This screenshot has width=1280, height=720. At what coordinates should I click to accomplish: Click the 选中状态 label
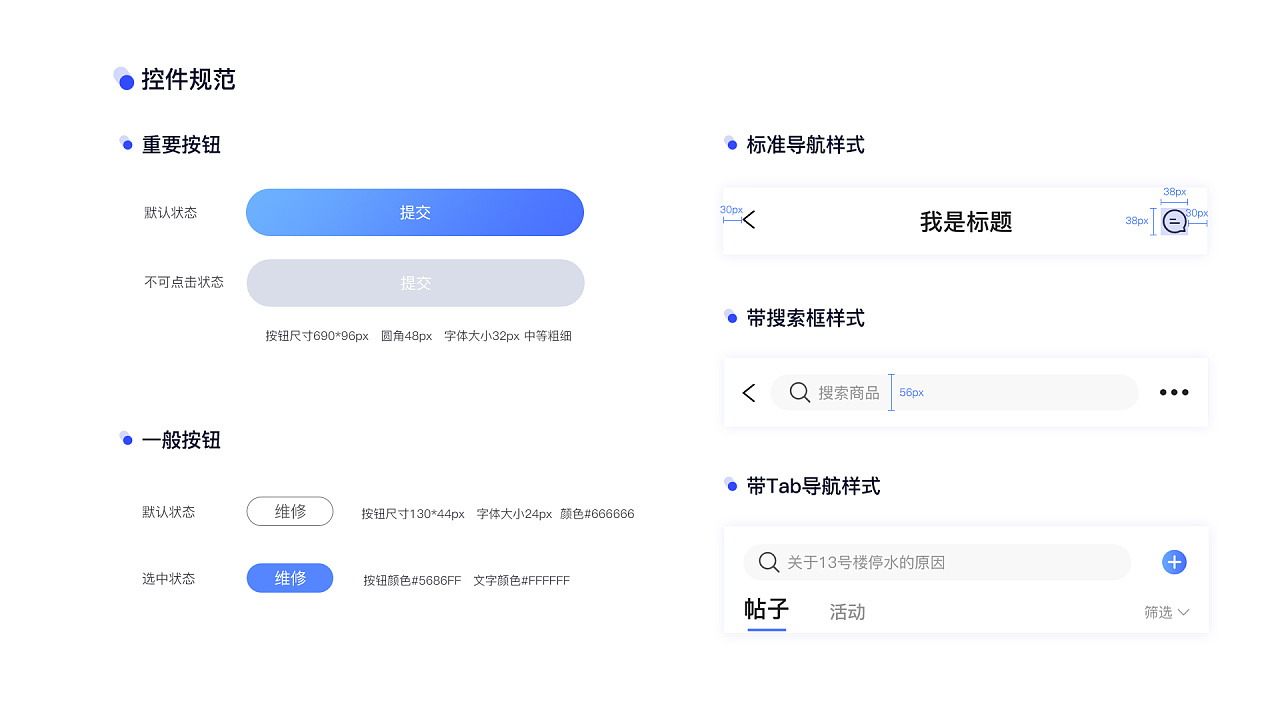click(169, 578)
